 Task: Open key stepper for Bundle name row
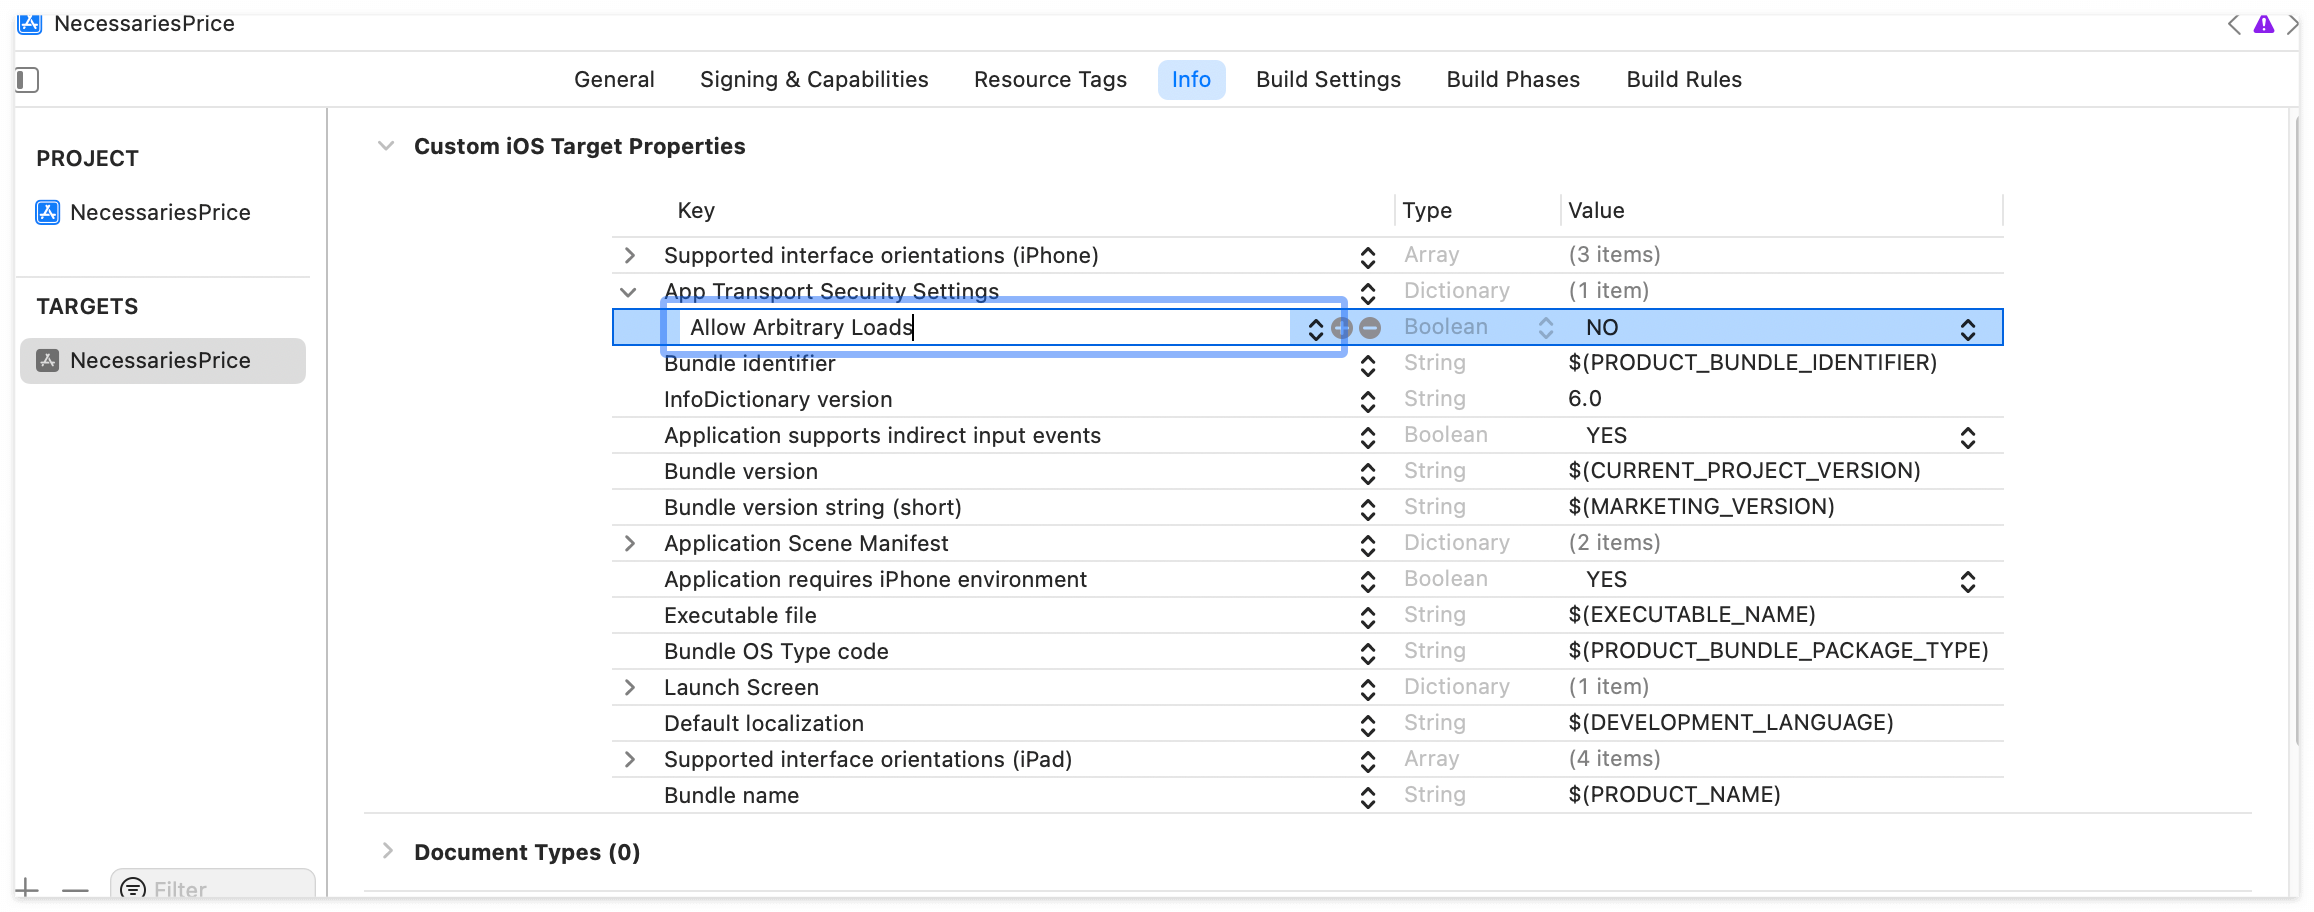click(1368, 797)
